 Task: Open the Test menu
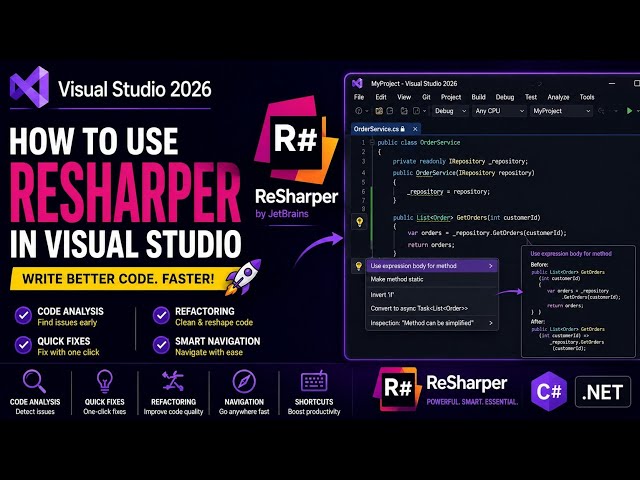pos(531,97)
